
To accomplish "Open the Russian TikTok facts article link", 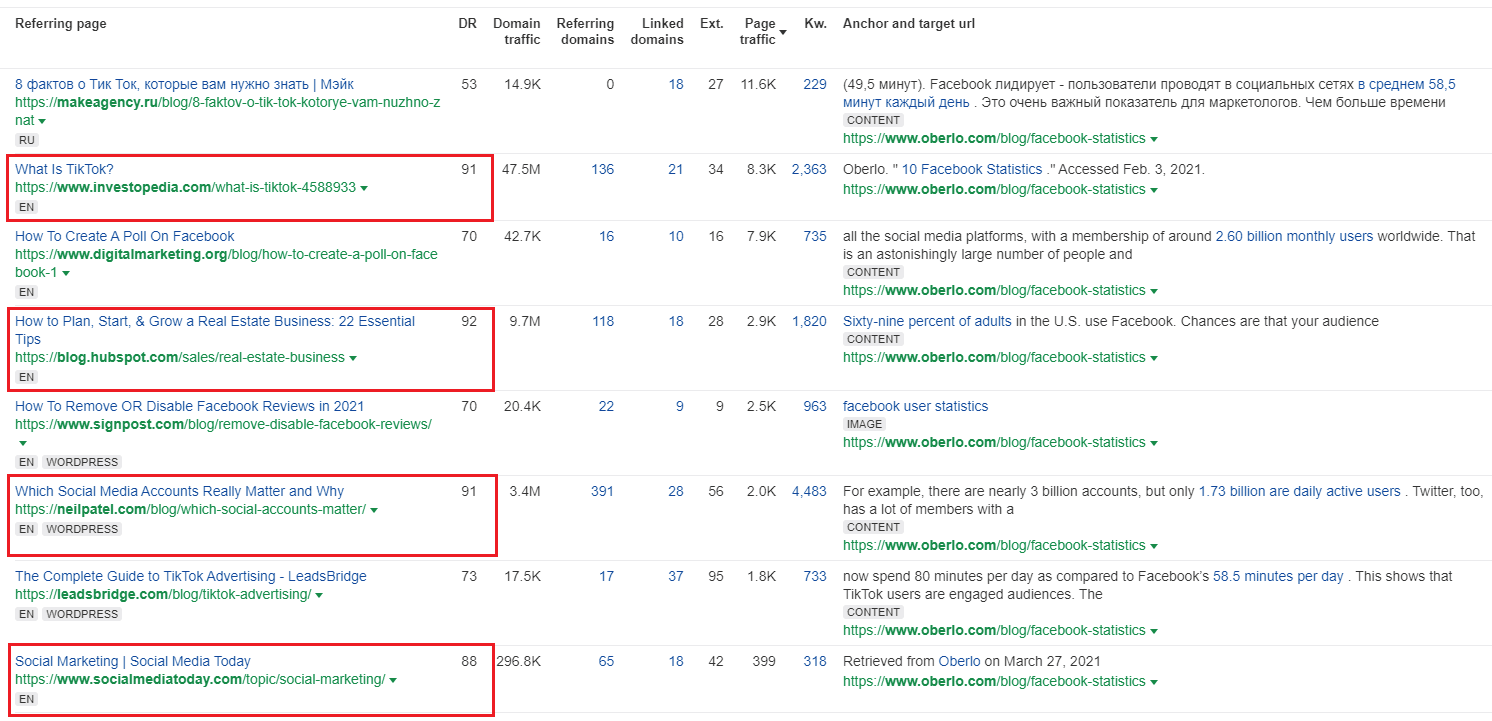I will click(x=184, y=84).
